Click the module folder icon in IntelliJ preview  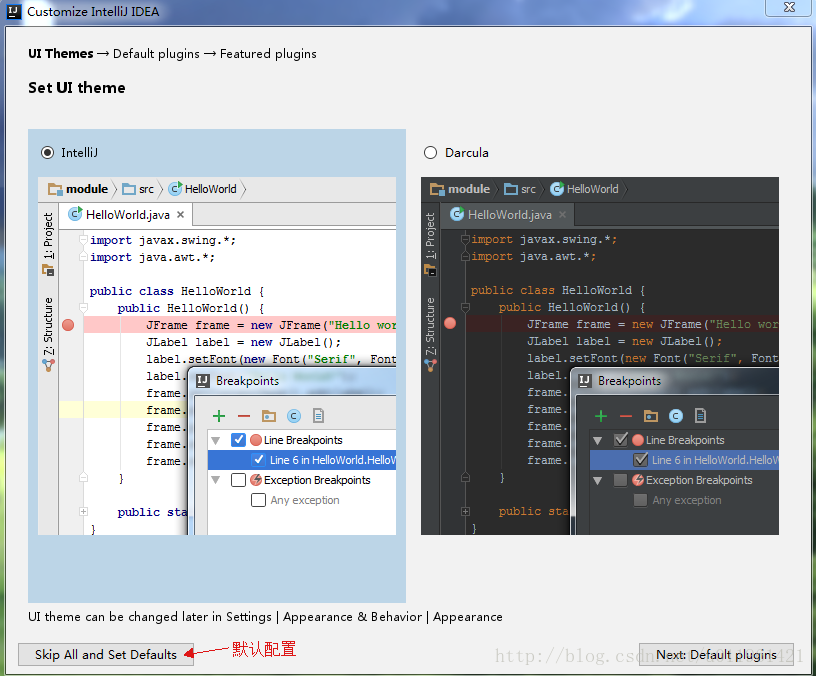(55, 189)
